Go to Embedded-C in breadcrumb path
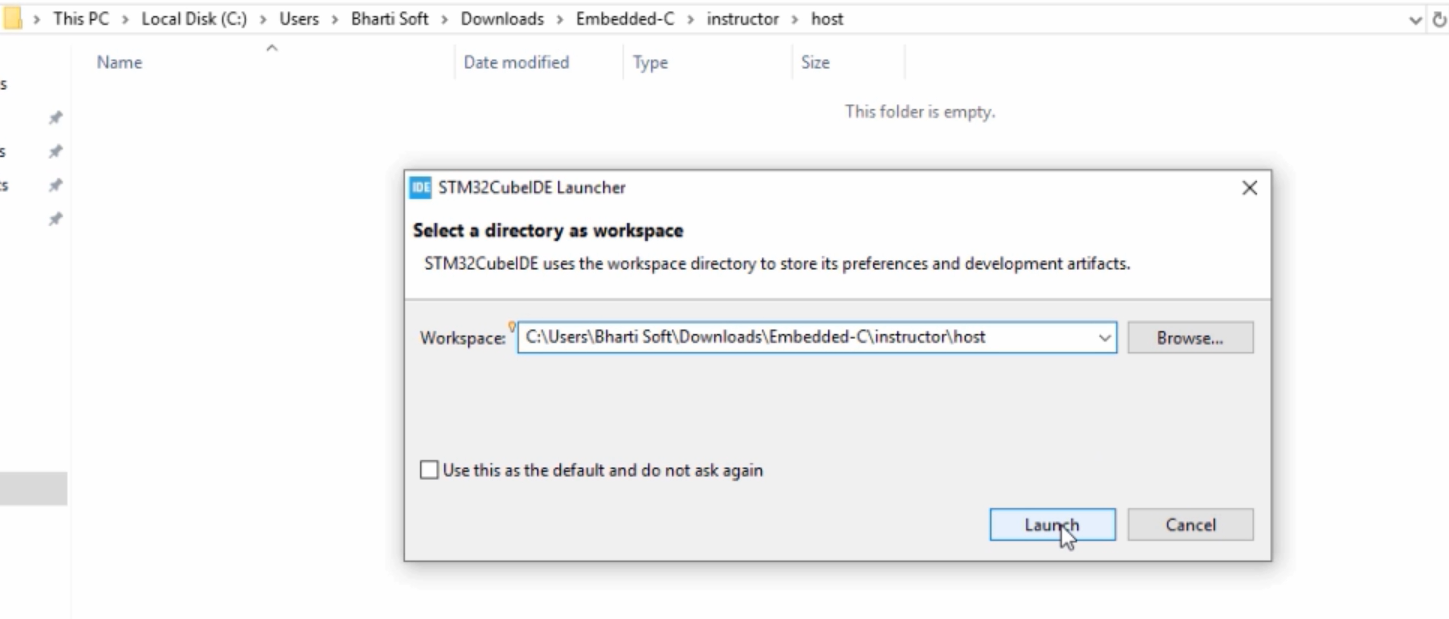Viewport: 1449px width, 619px height. (x=626, y=19)
